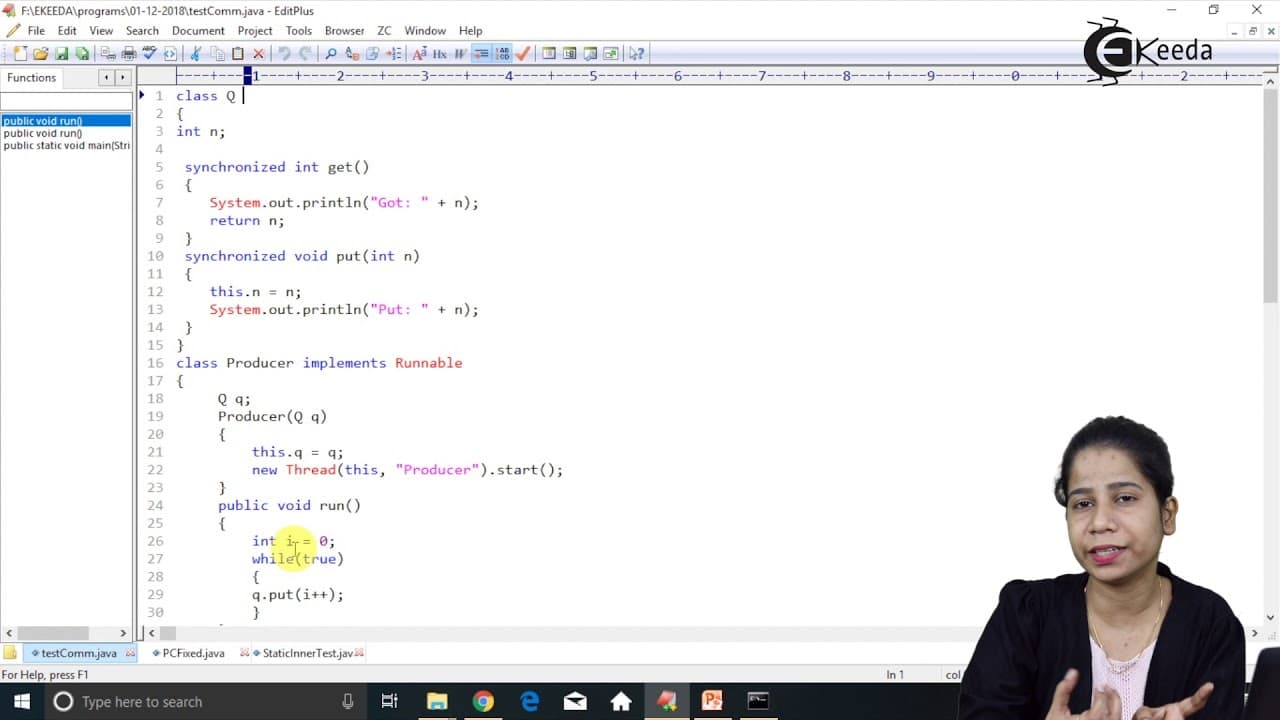Click the Go to Line icon

tap(394, 53)
